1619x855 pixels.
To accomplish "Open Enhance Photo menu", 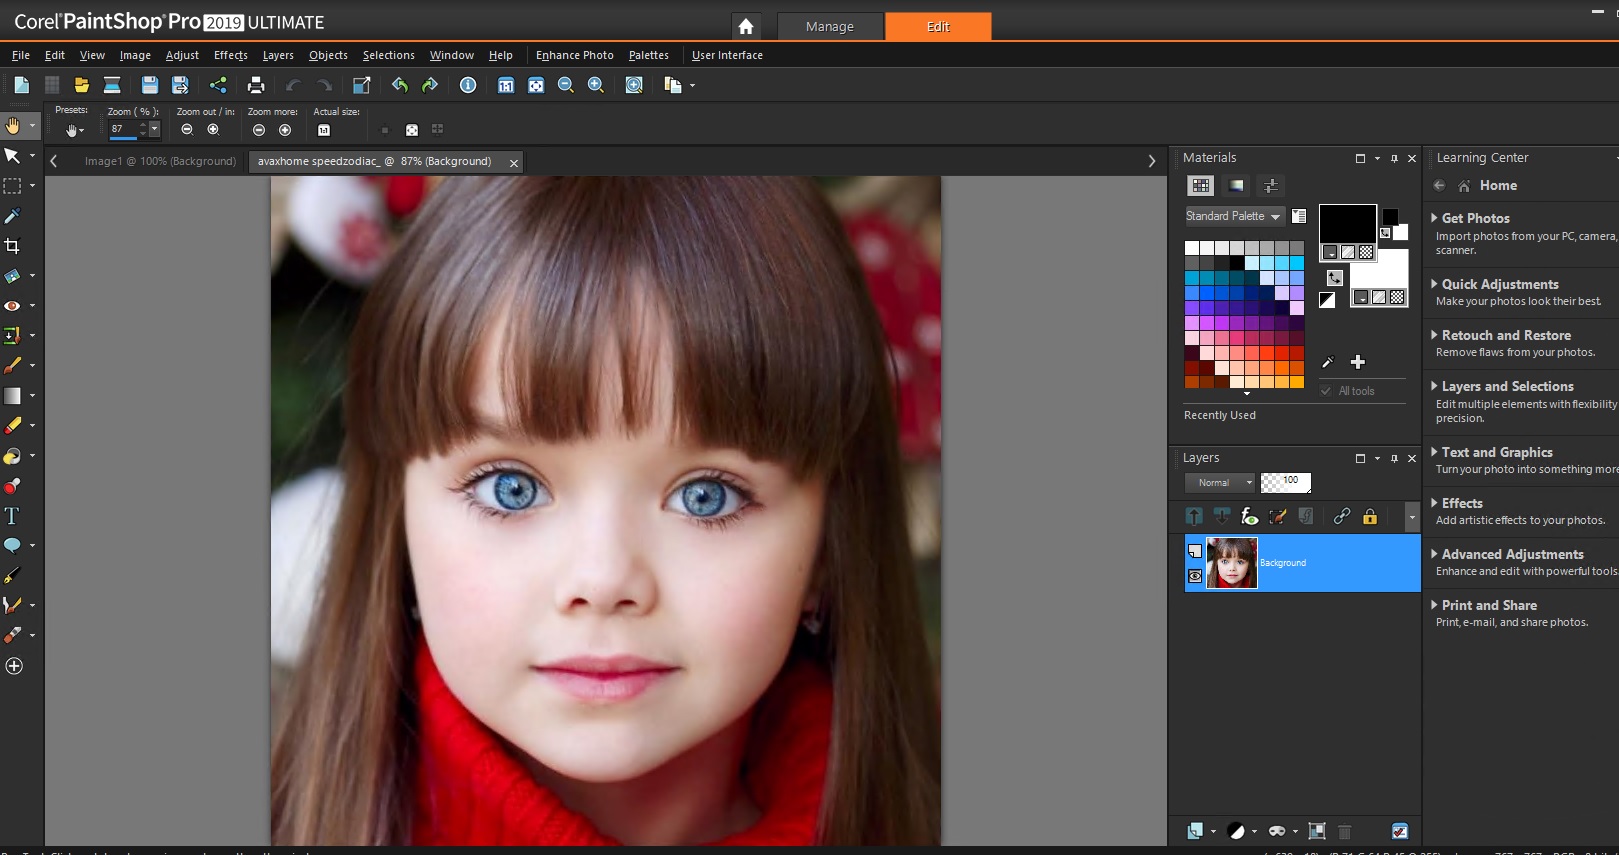I will click(574, 55).
